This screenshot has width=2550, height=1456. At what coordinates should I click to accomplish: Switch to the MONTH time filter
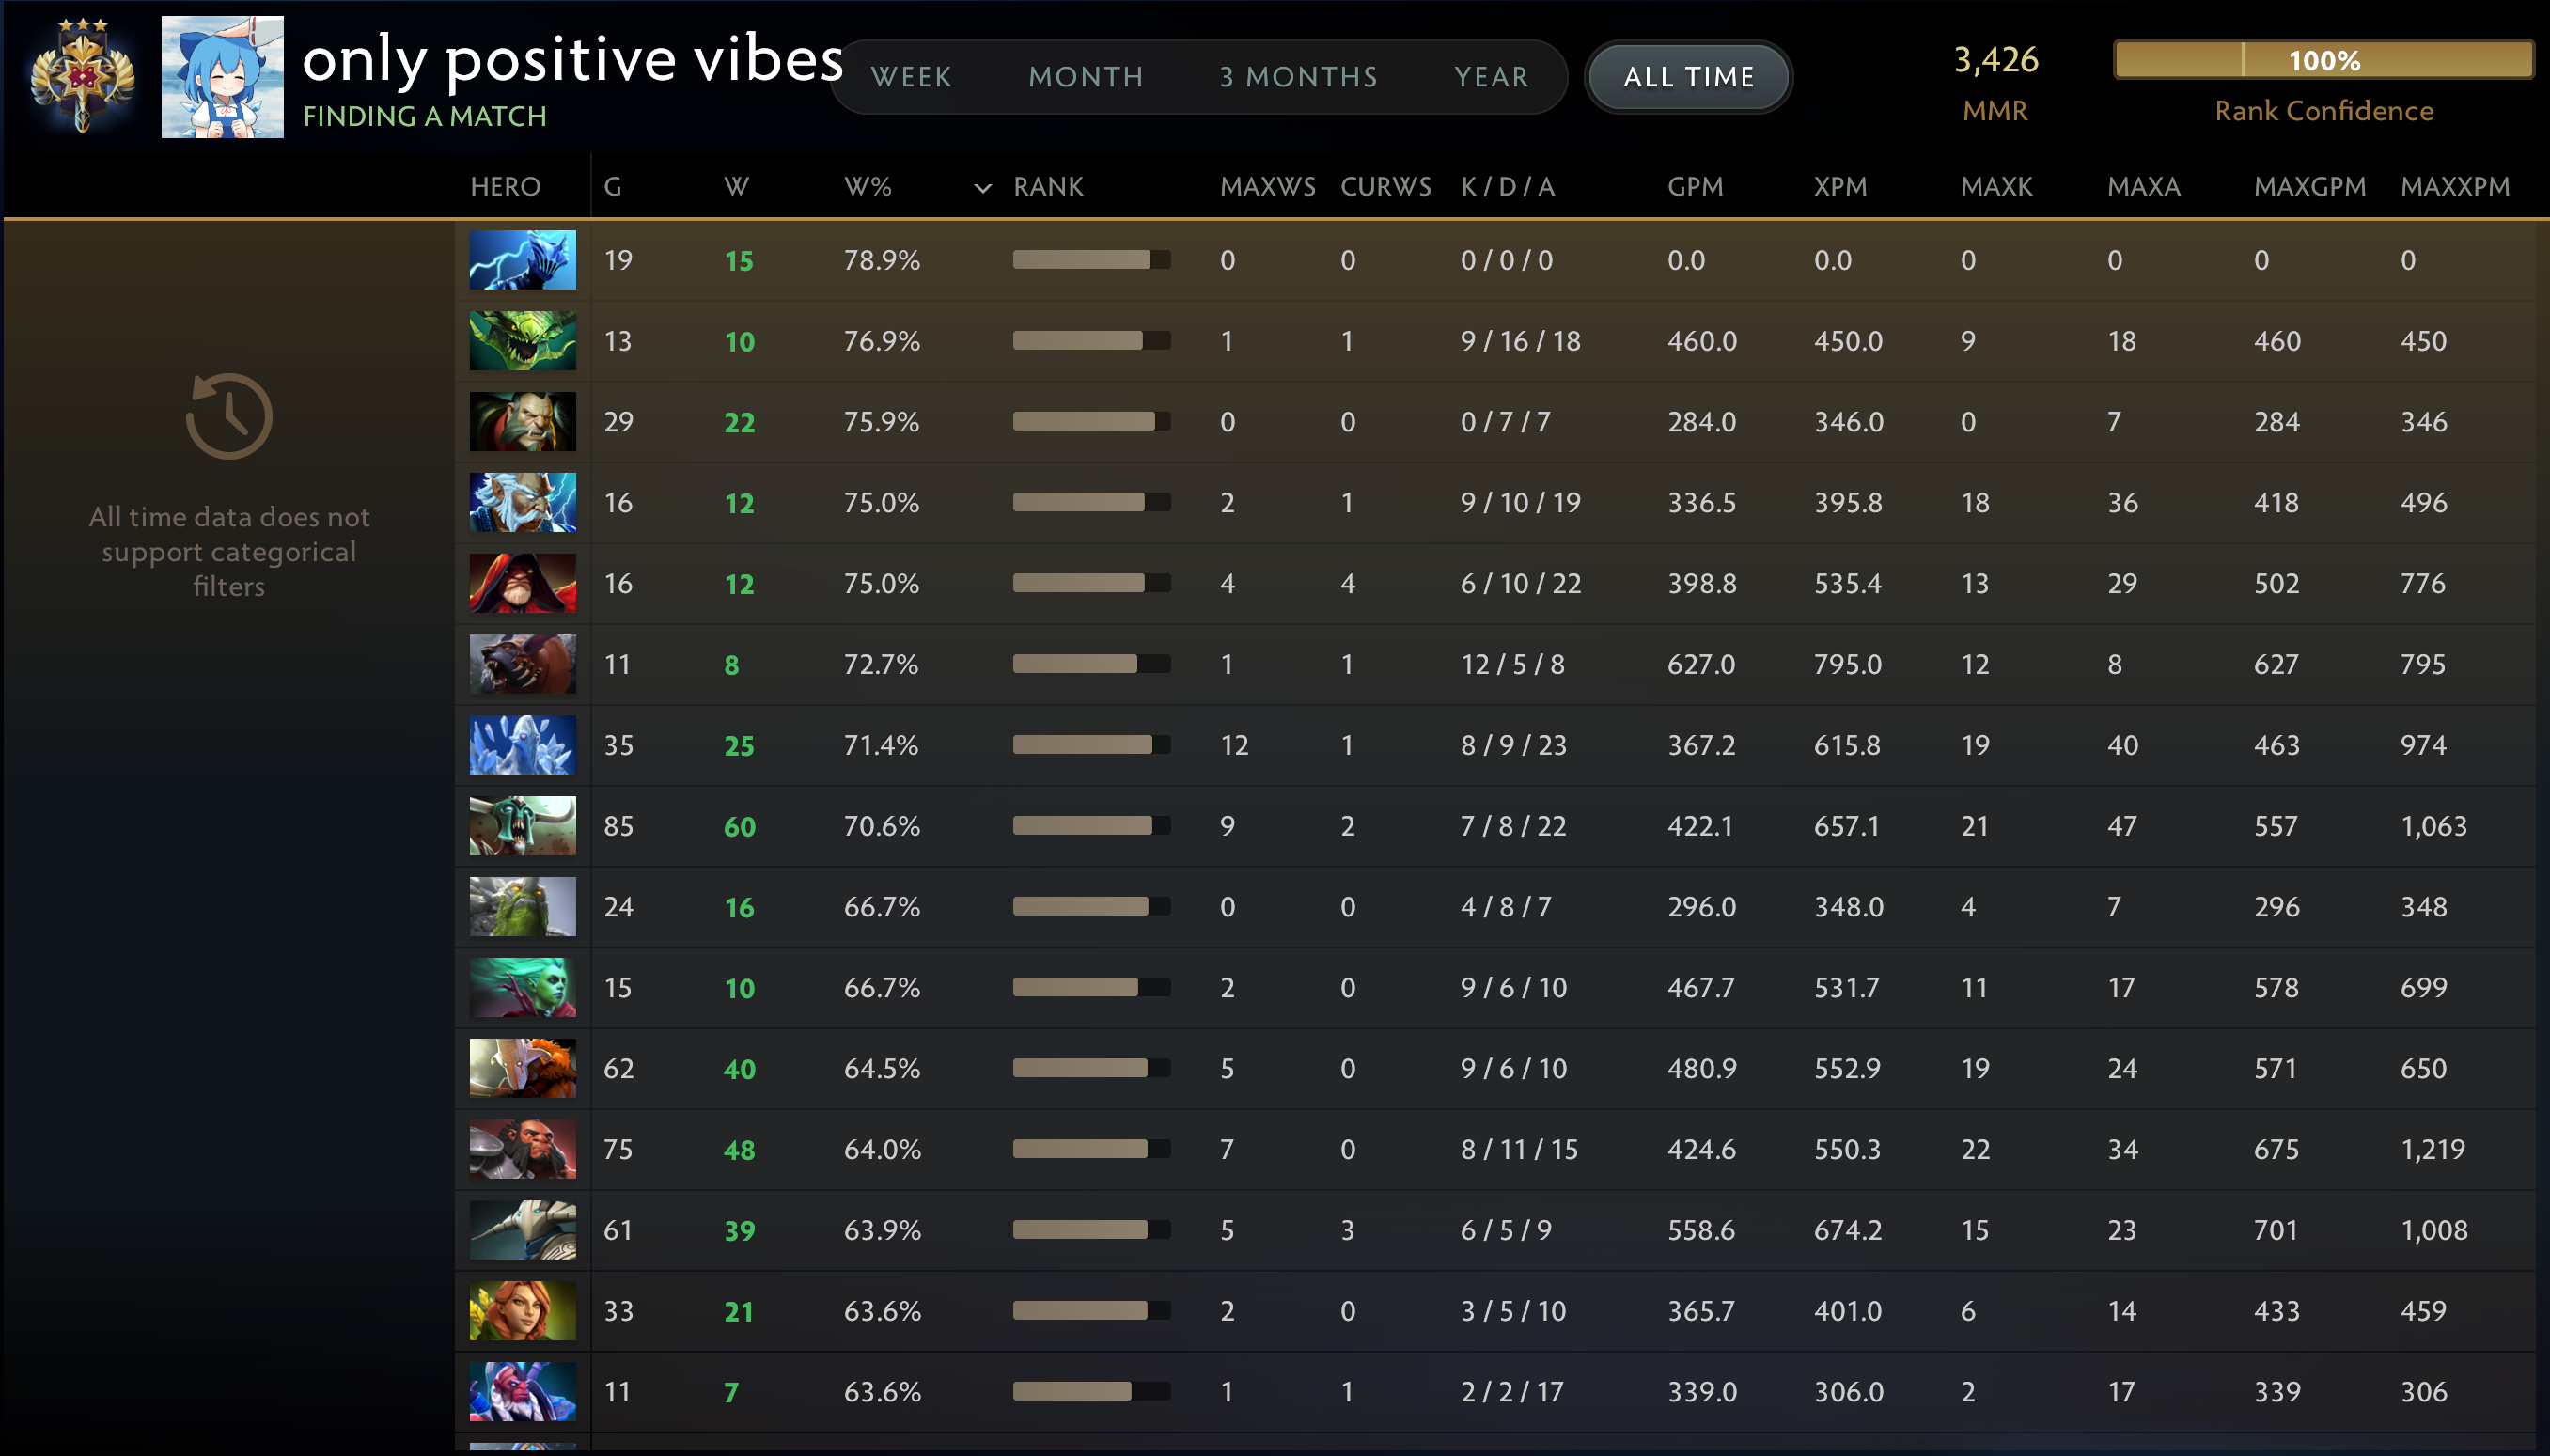pyautogui.click(x=1086, y=77)
